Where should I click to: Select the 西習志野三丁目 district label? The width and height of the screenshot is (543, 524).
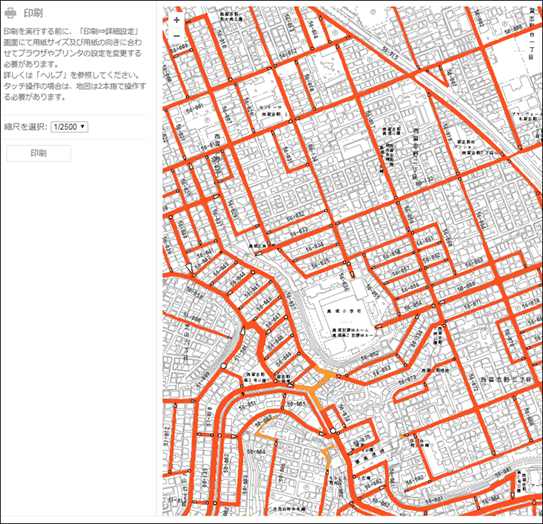(506, 380)
